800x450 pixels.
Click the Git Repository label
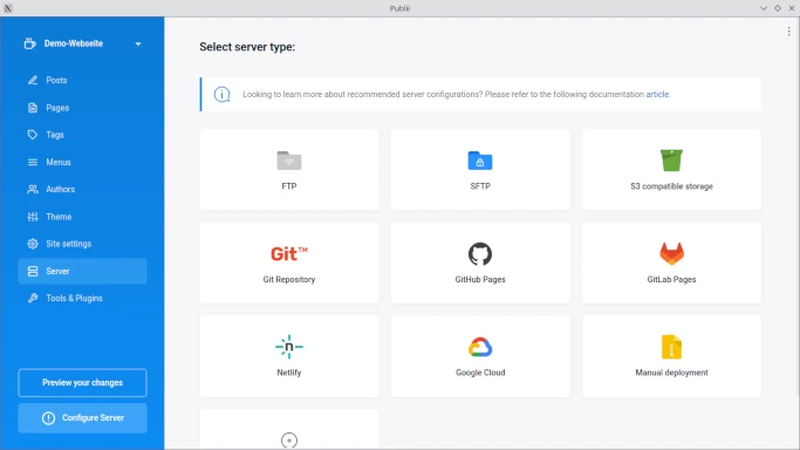pos(289,280)
